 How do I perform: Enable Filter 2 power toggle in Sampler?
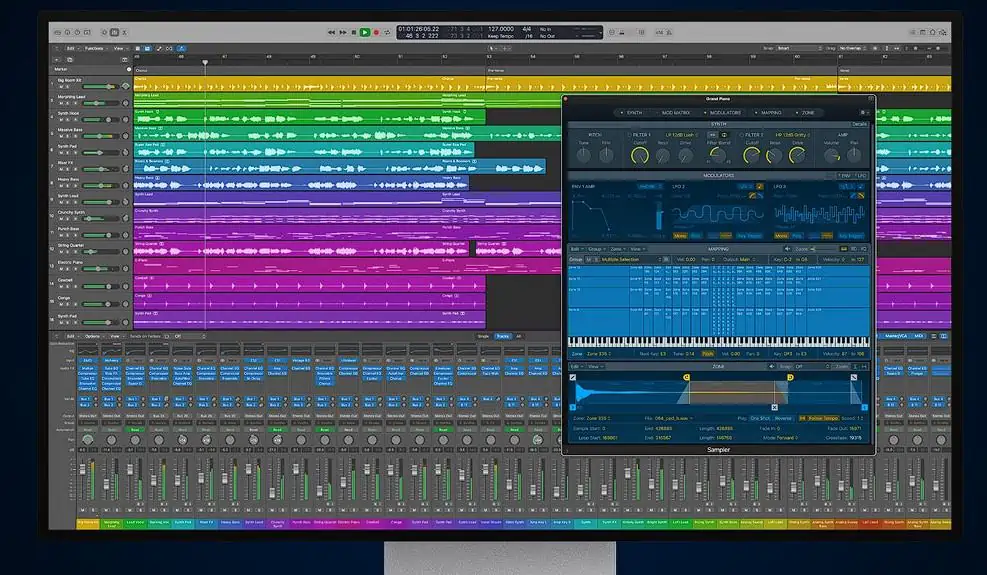742,135
